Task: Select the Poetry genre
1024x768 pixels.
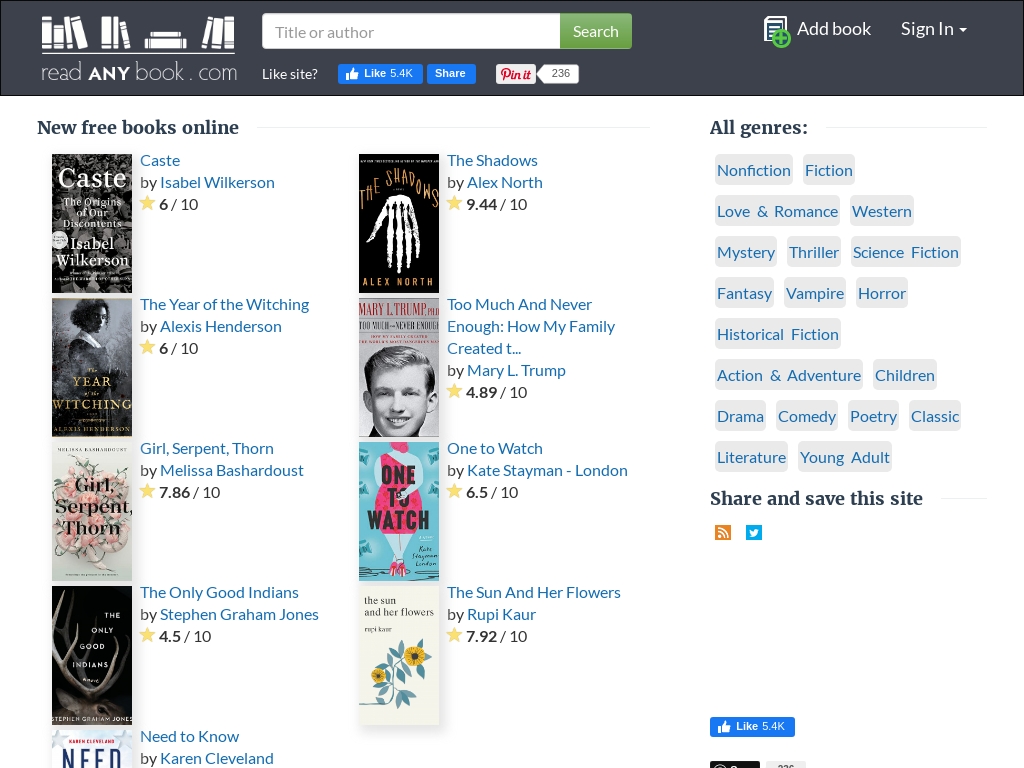Action: 874,417
